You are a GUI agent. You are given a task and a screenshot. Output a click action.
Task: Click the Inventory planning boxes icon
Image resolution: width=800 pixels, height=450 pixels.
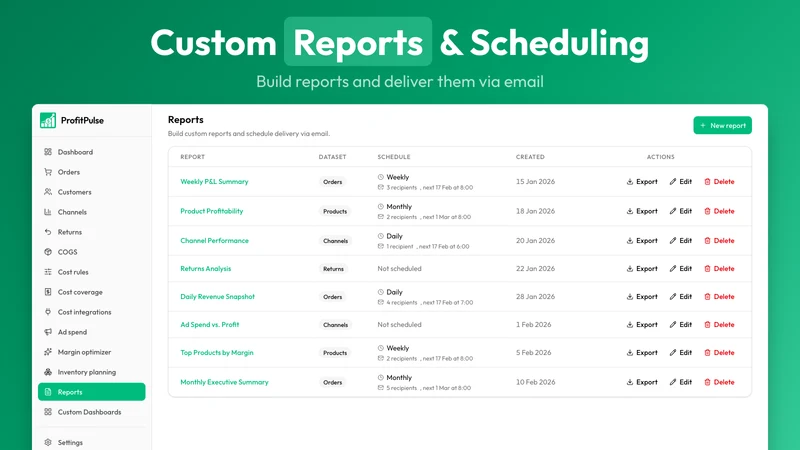[48, 372]
